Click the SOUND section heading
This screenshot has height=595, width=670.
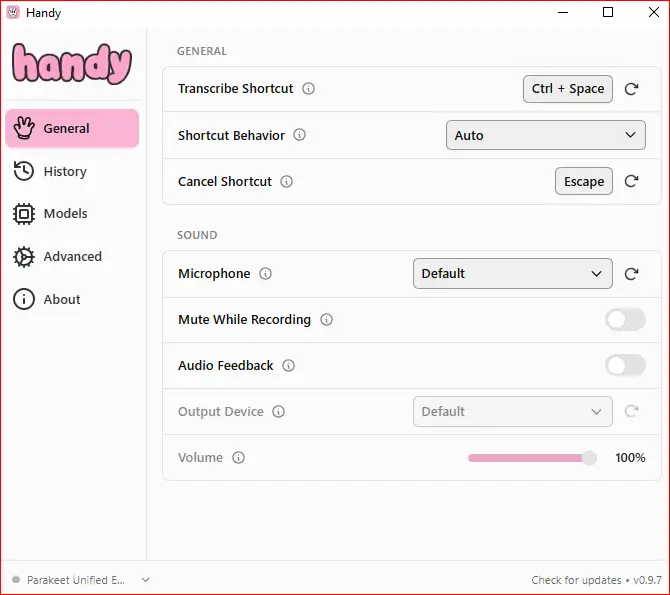(197, 235)
